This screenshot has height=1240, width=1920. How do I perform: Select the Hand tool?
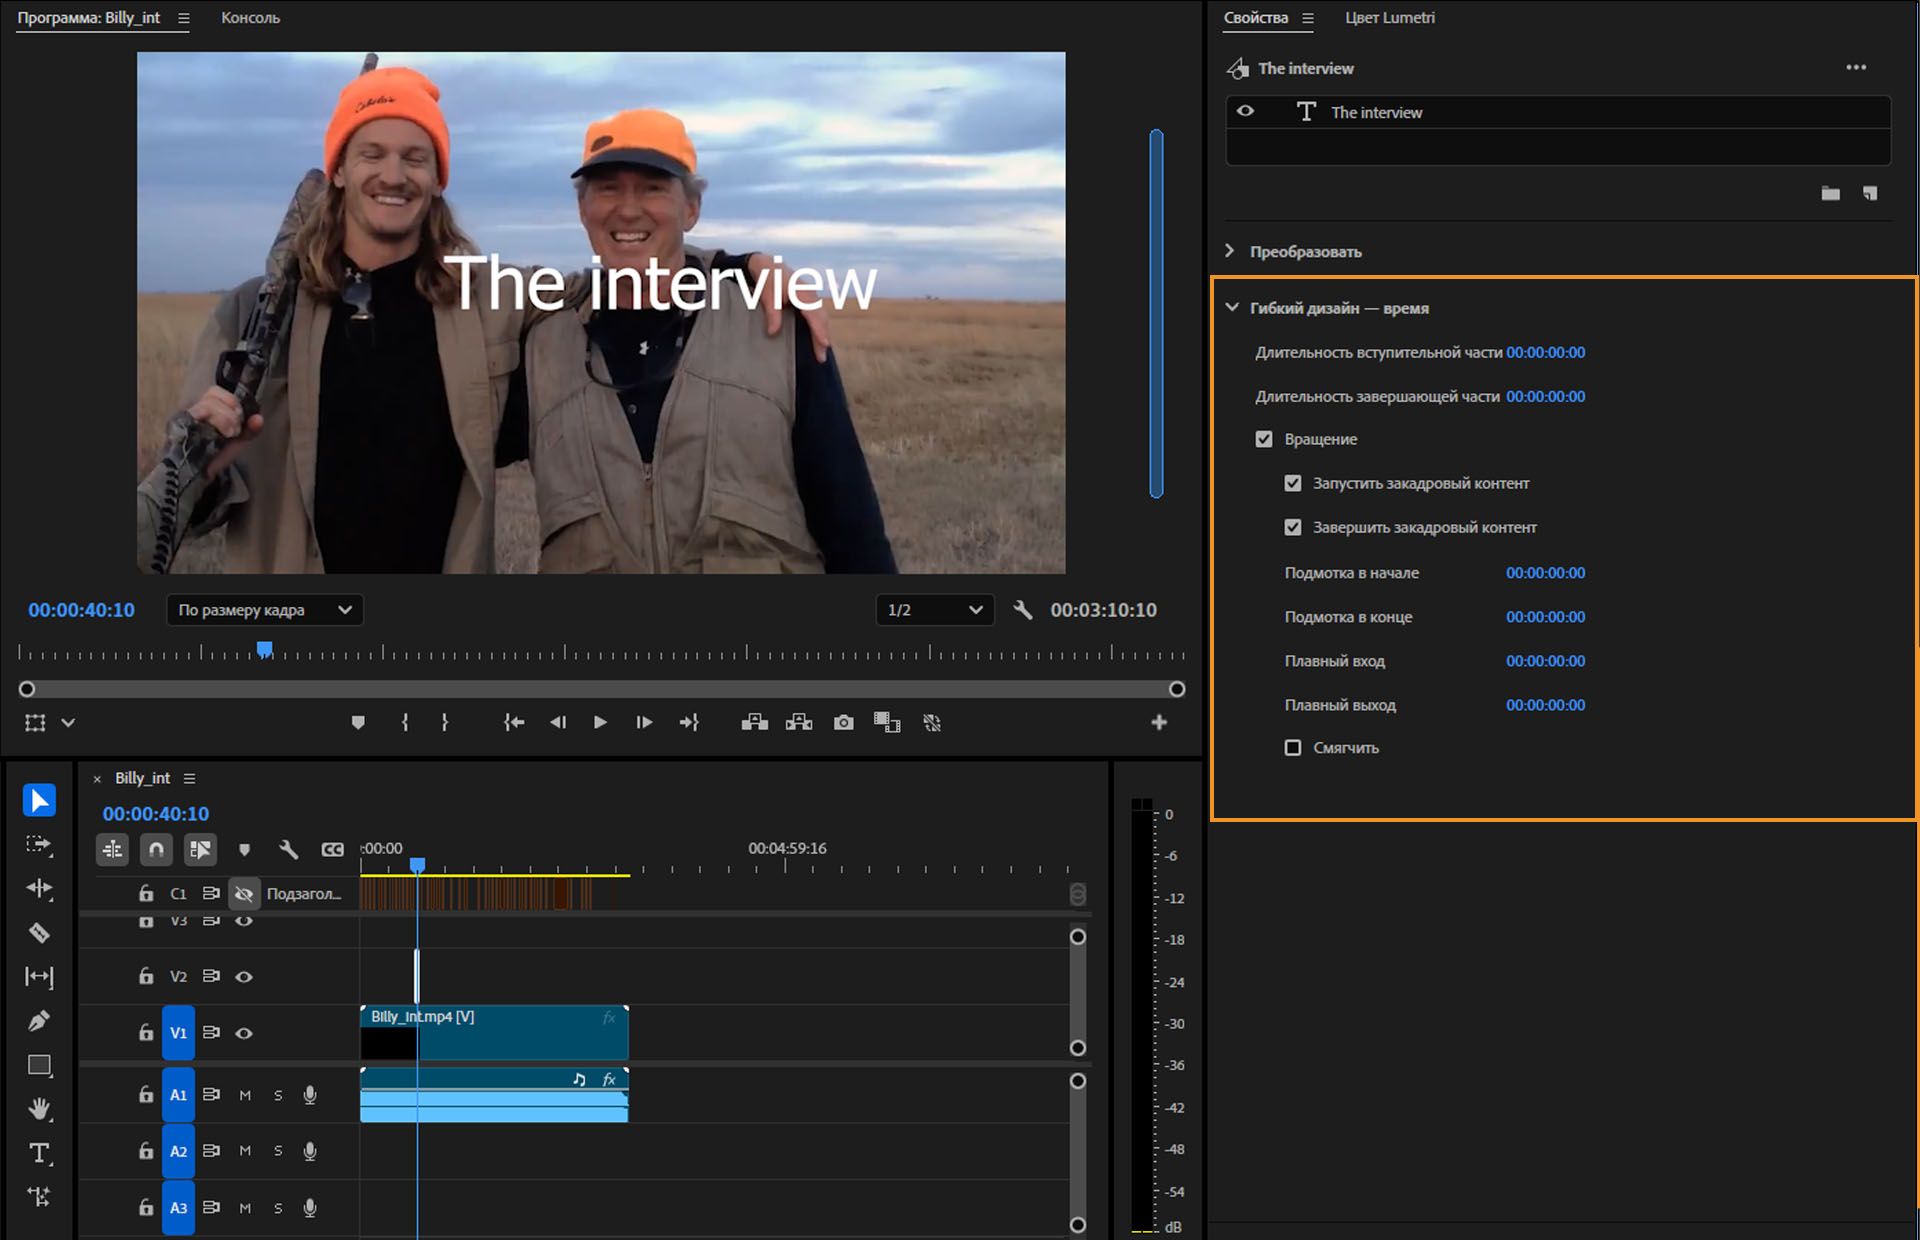click(39, 1109)
